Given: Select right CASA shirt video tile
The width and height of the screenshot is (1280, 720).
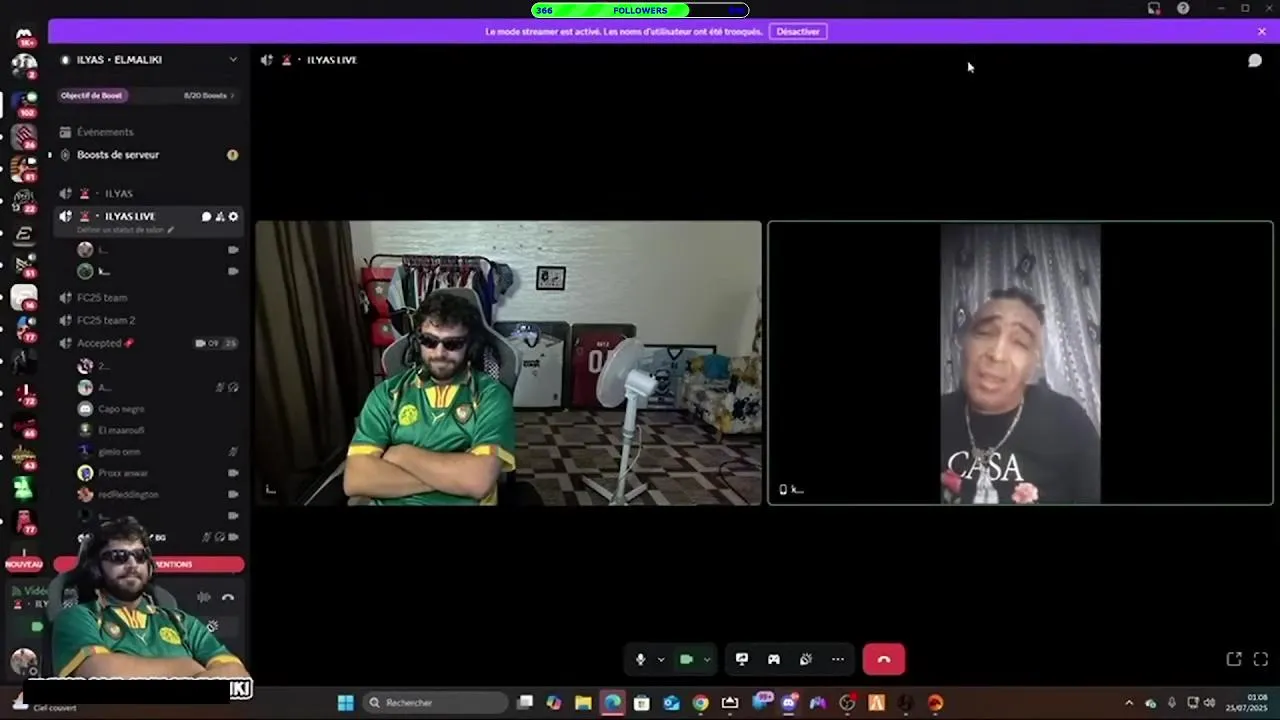Looking at the screenshot, I should coord(1020,363).
